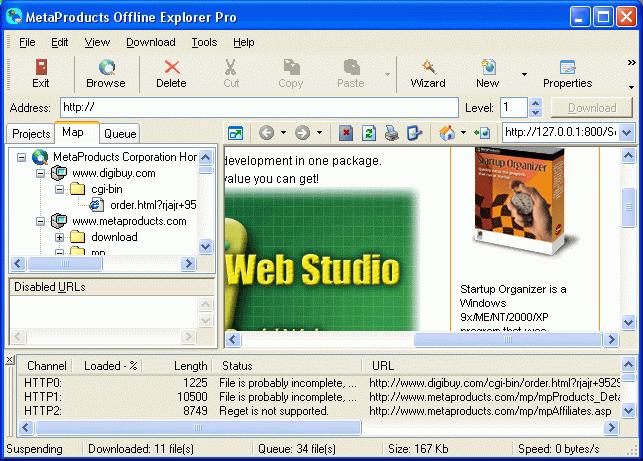643x461 pixels.
Task: Click the Download button beside Level
Action: [592, 108]
